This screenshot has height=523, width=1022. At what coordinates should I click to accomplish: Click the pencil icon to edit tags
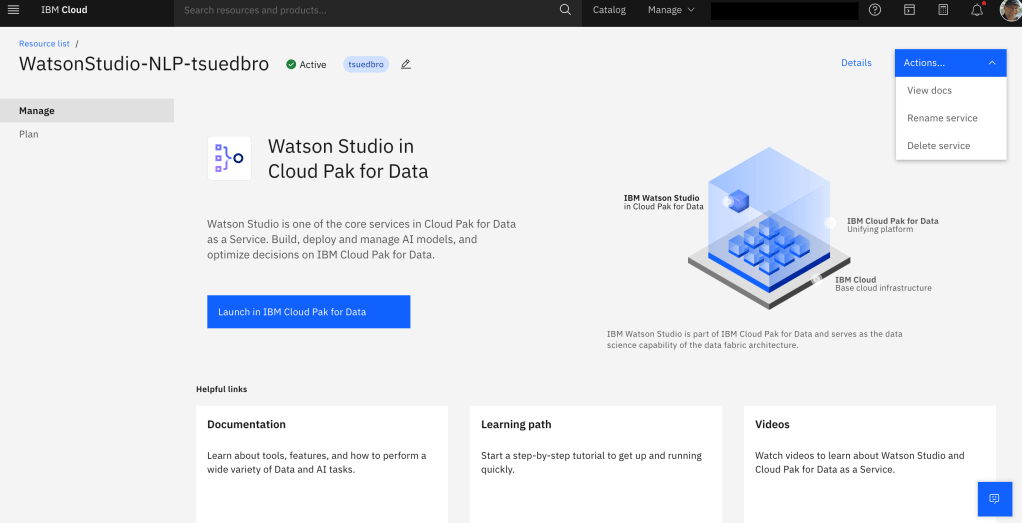[x=406, y=64]
